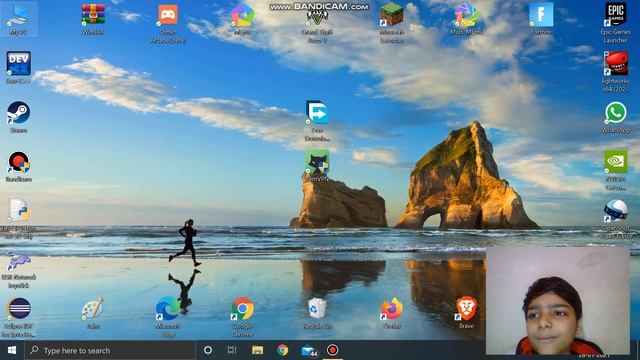The width and height of the screenshot is (640, 360).
Task: Open the Windows Start menu
Action: [x=12, y=350]
